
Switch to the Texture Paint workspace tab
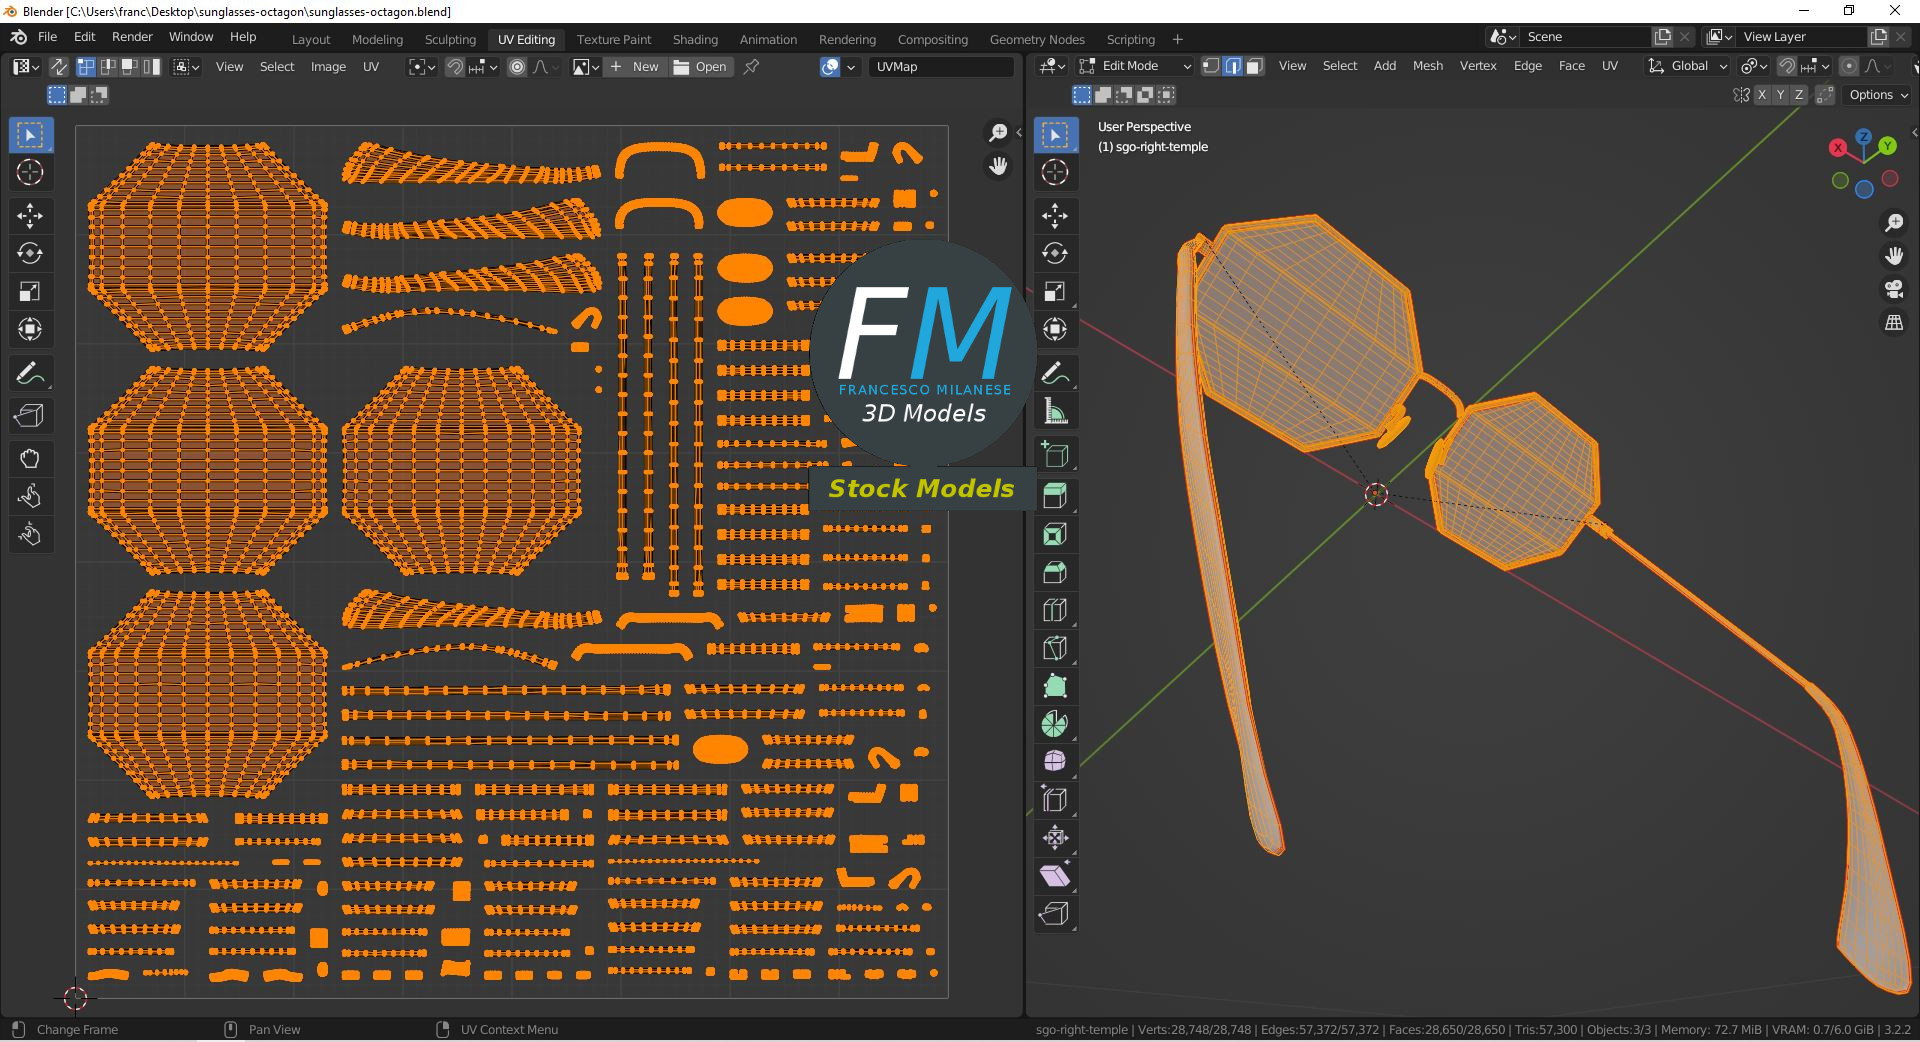coord(613,39)
